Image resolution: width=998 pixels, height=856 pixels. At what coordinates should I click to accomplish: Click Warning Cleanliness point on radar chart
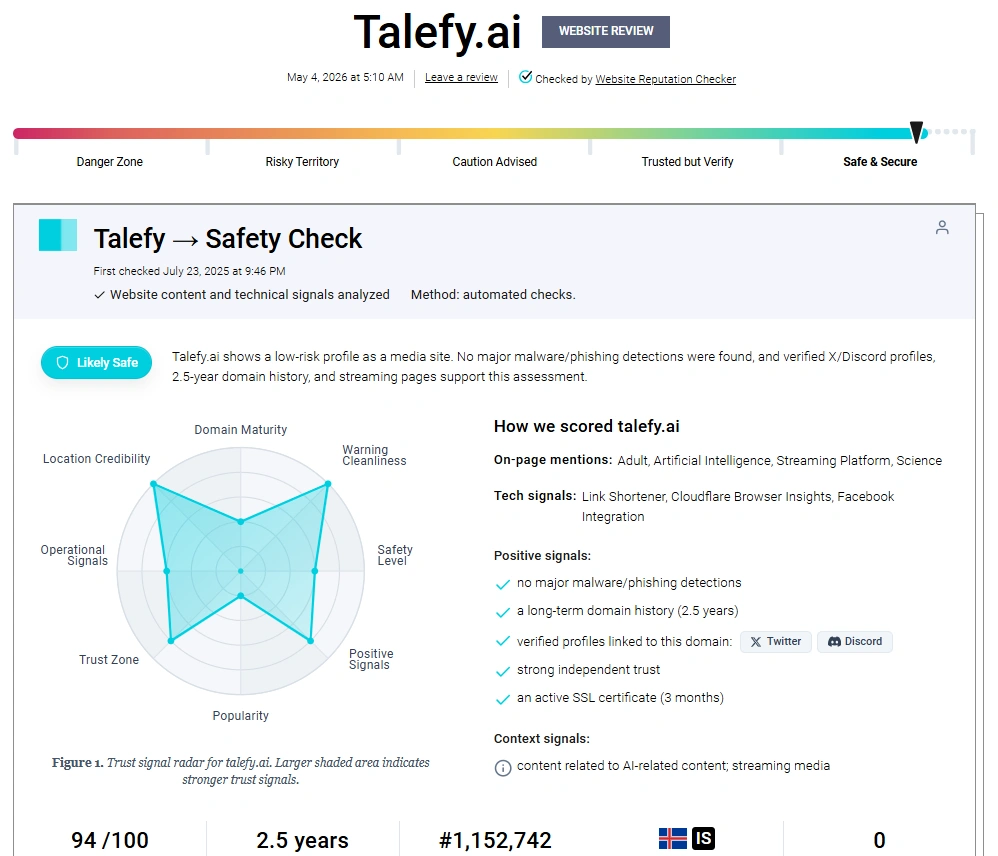click(328, 484)
